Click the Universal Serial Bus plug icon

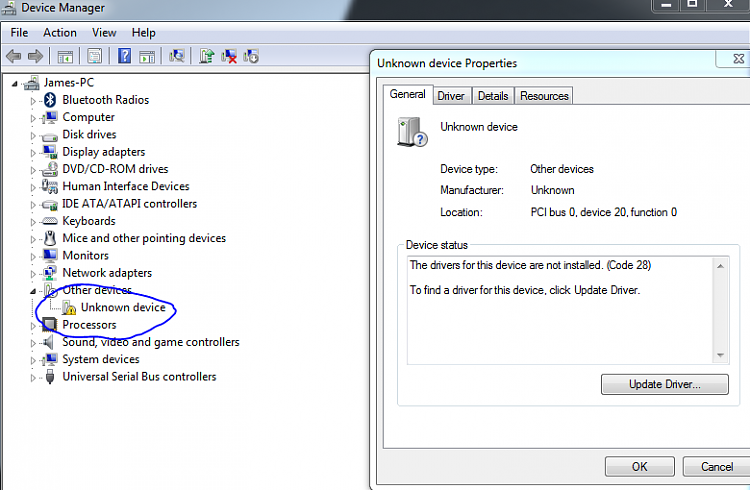coord(50,377)
